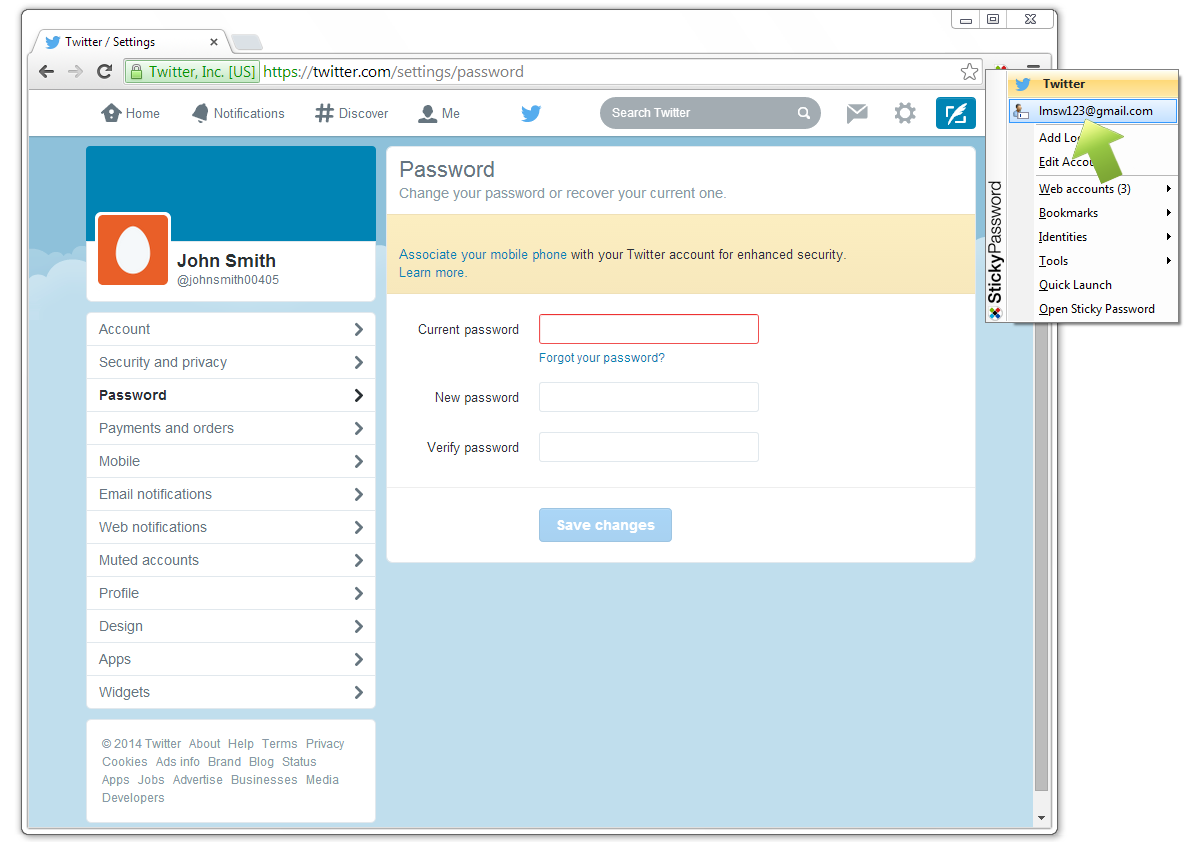Open the Terms footer link
Image resolution: width=1190 pixels, height=842 pixels.
279,744
